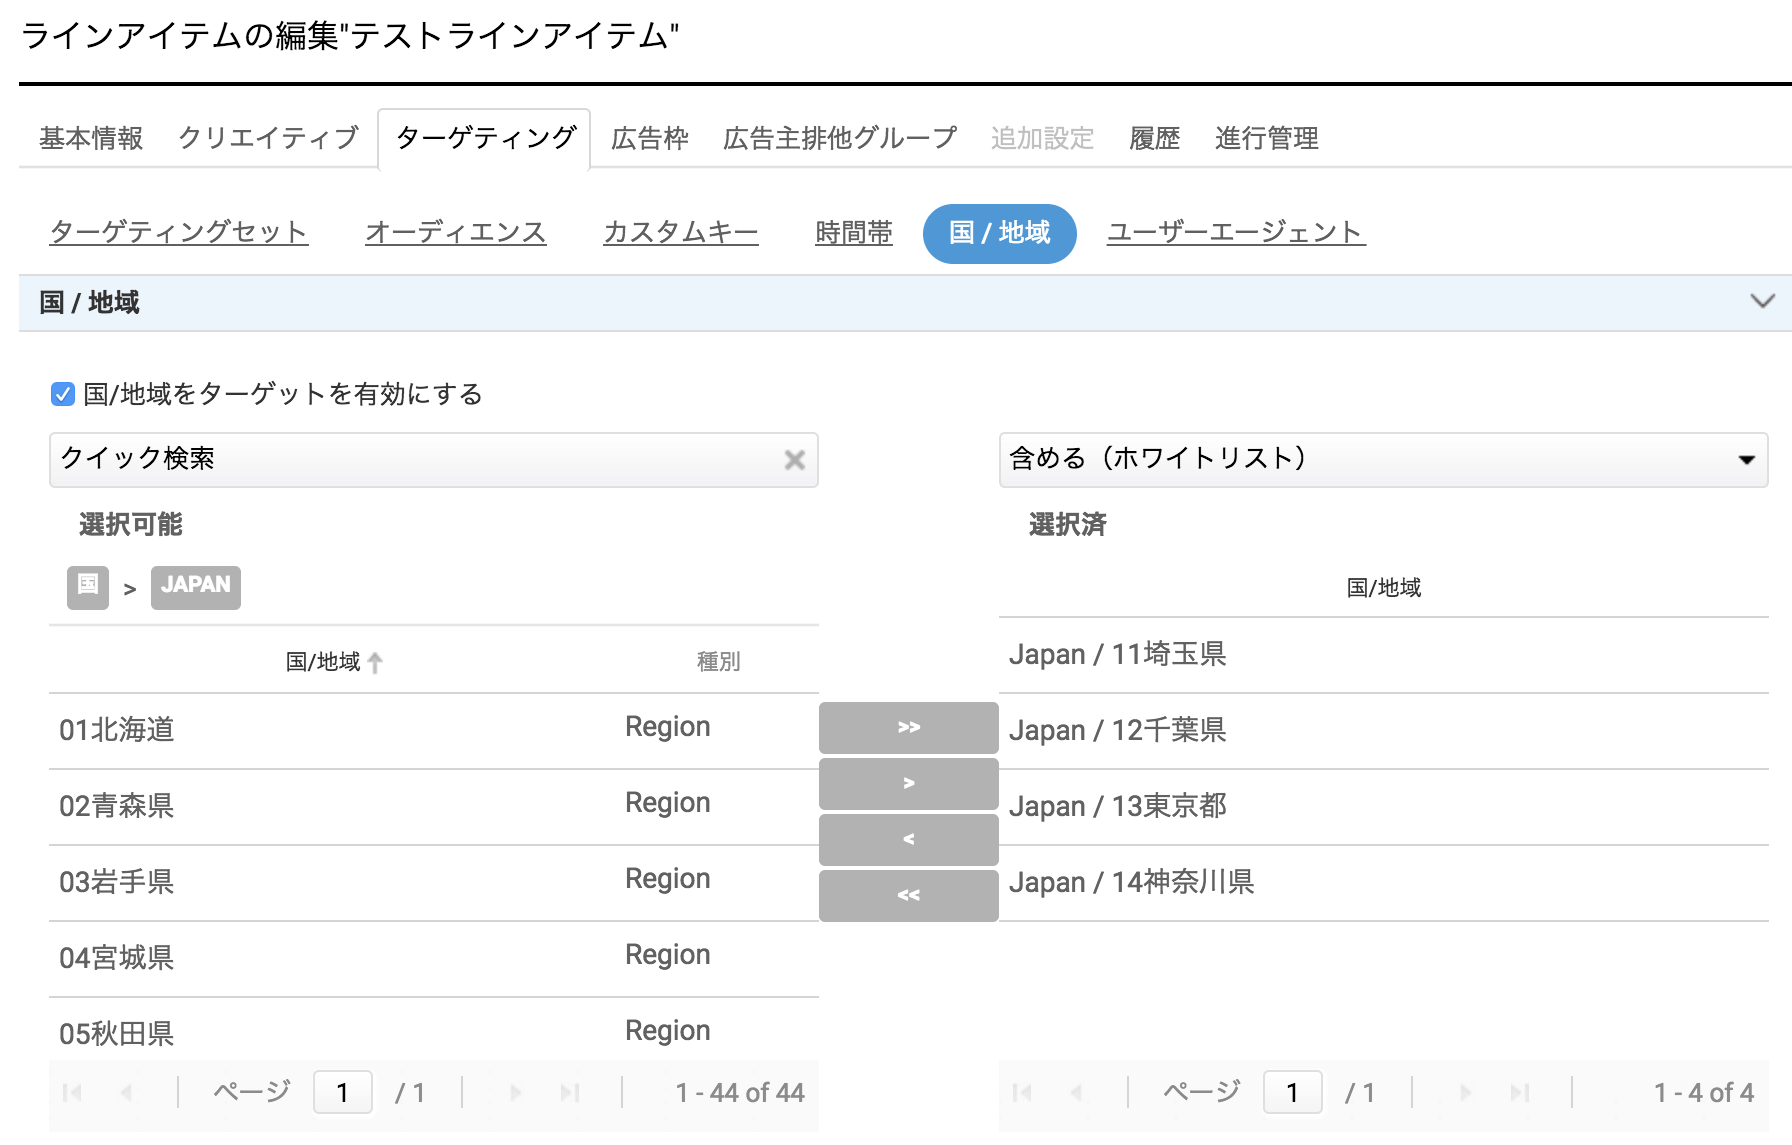Viewport: 1792px width, 1145px height.
Task: Click the 国 breadcrumb button
Action: pos(87,588)
